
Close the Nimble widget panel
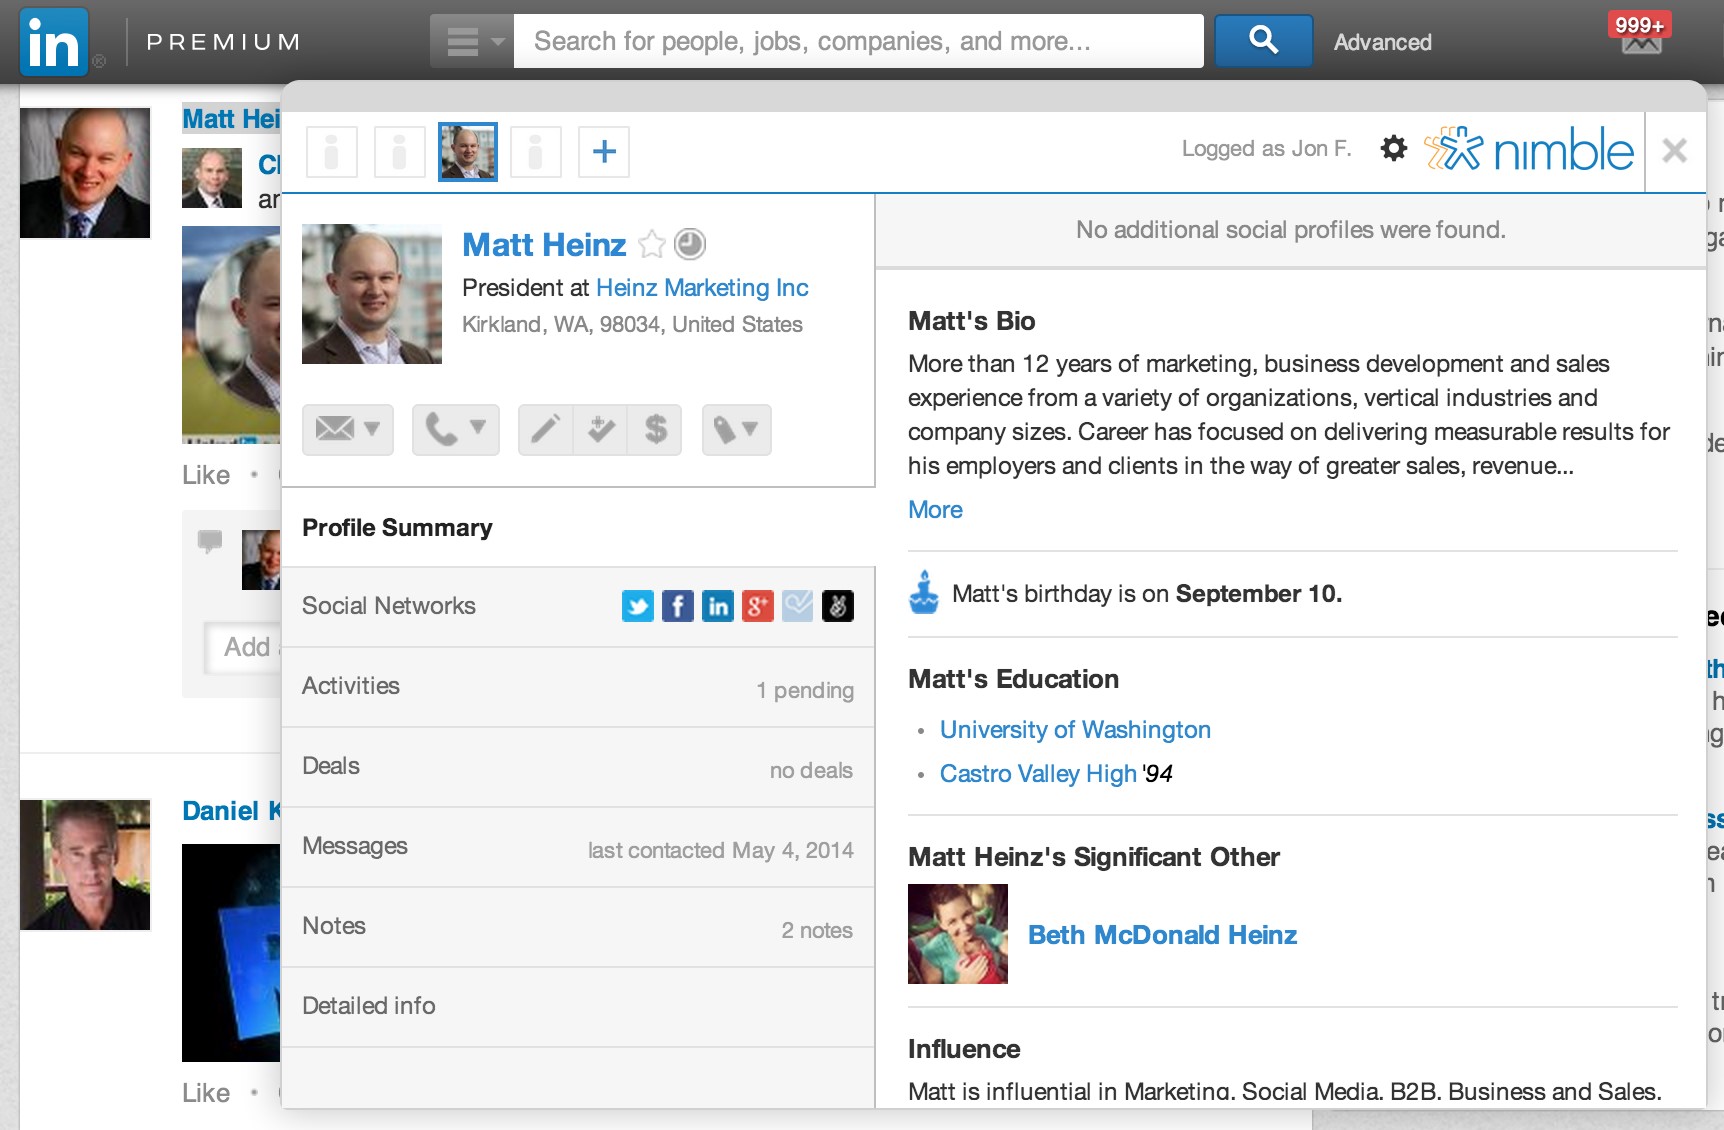(x=1674, y=151)
